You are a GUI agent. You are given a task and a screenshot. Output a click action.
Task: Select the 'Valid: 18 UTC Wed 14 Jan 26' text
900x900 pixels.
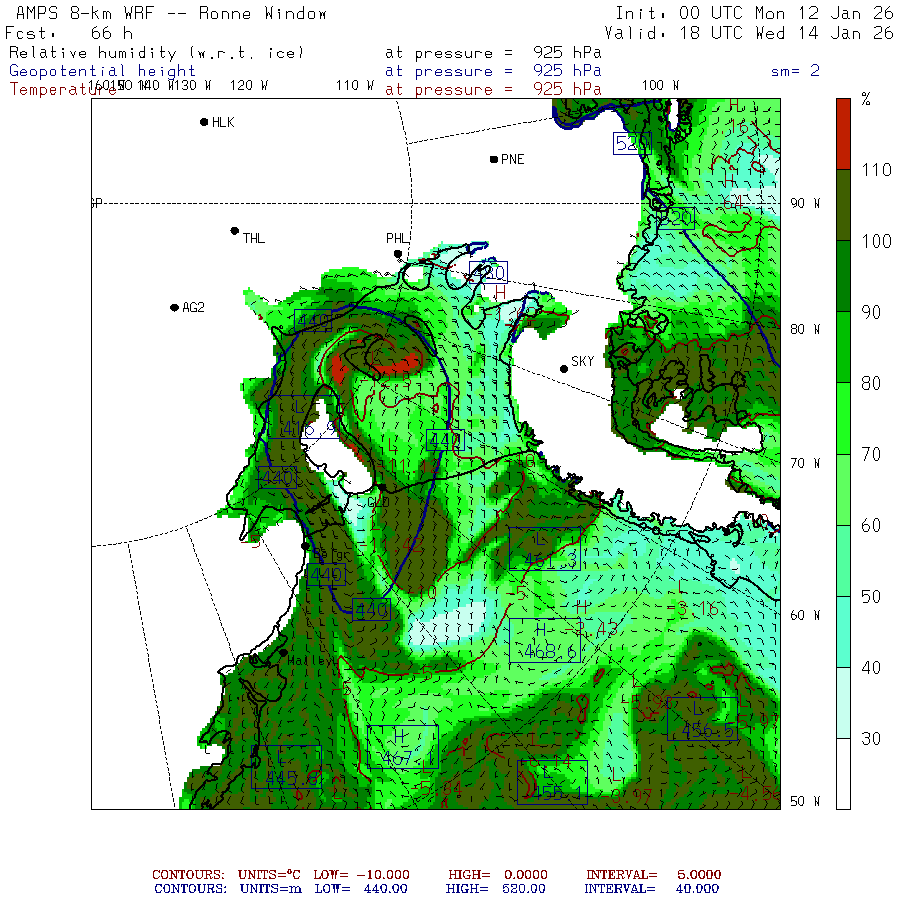[749, 33]
